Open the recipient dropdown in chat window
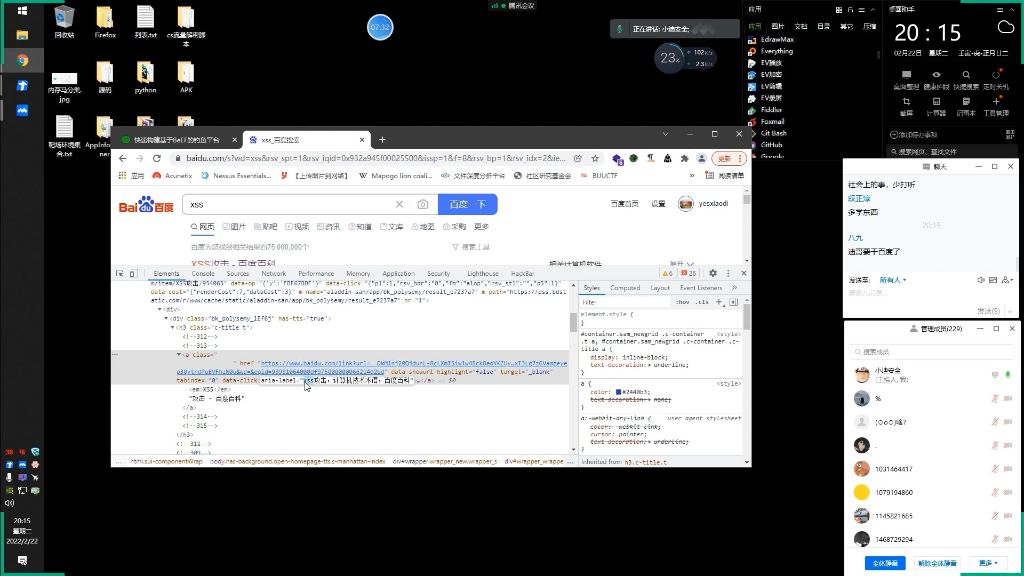This screenshot has width=1024, height=576. (x=893, y=280)
